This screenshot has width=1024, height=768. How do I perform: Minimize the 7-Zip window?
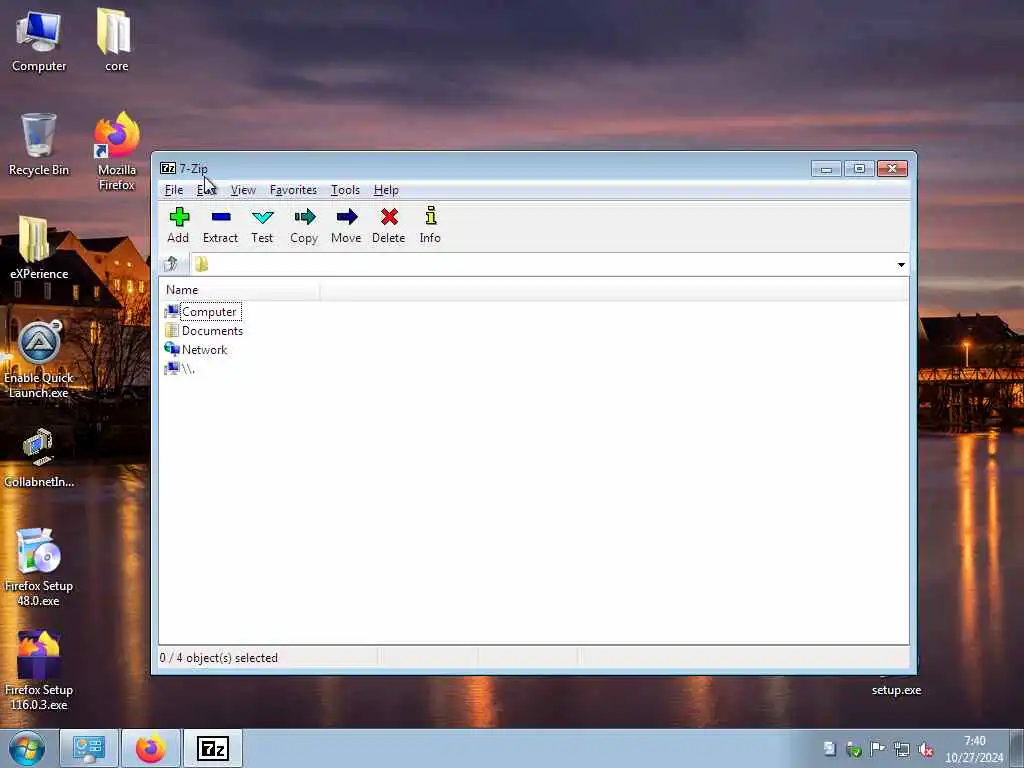(x=826, y=169)
